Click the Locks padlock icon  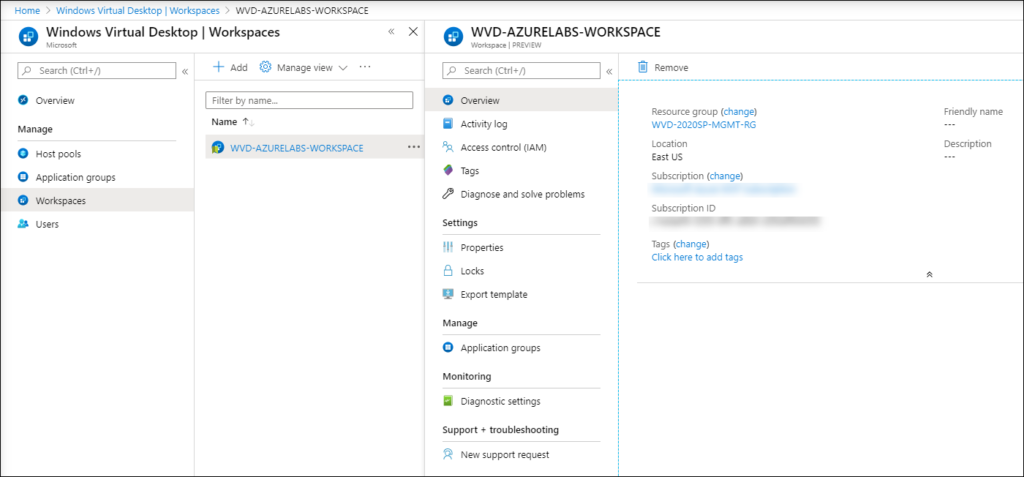click(447, 271)
